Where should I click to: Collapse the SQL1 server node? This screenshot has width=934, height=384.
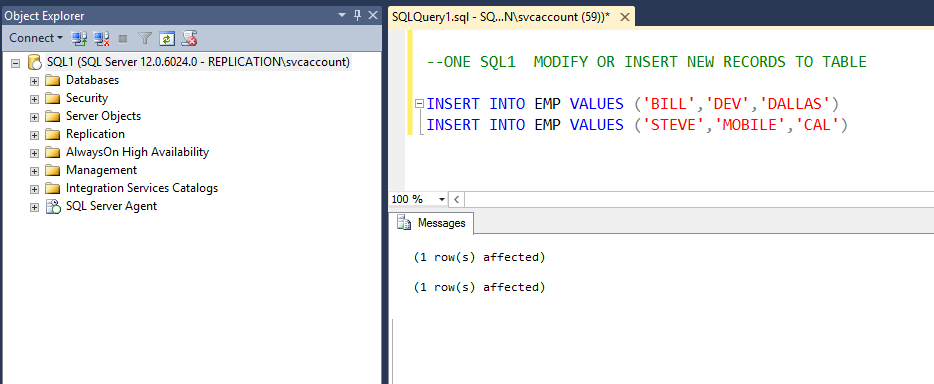pos(16,63)
